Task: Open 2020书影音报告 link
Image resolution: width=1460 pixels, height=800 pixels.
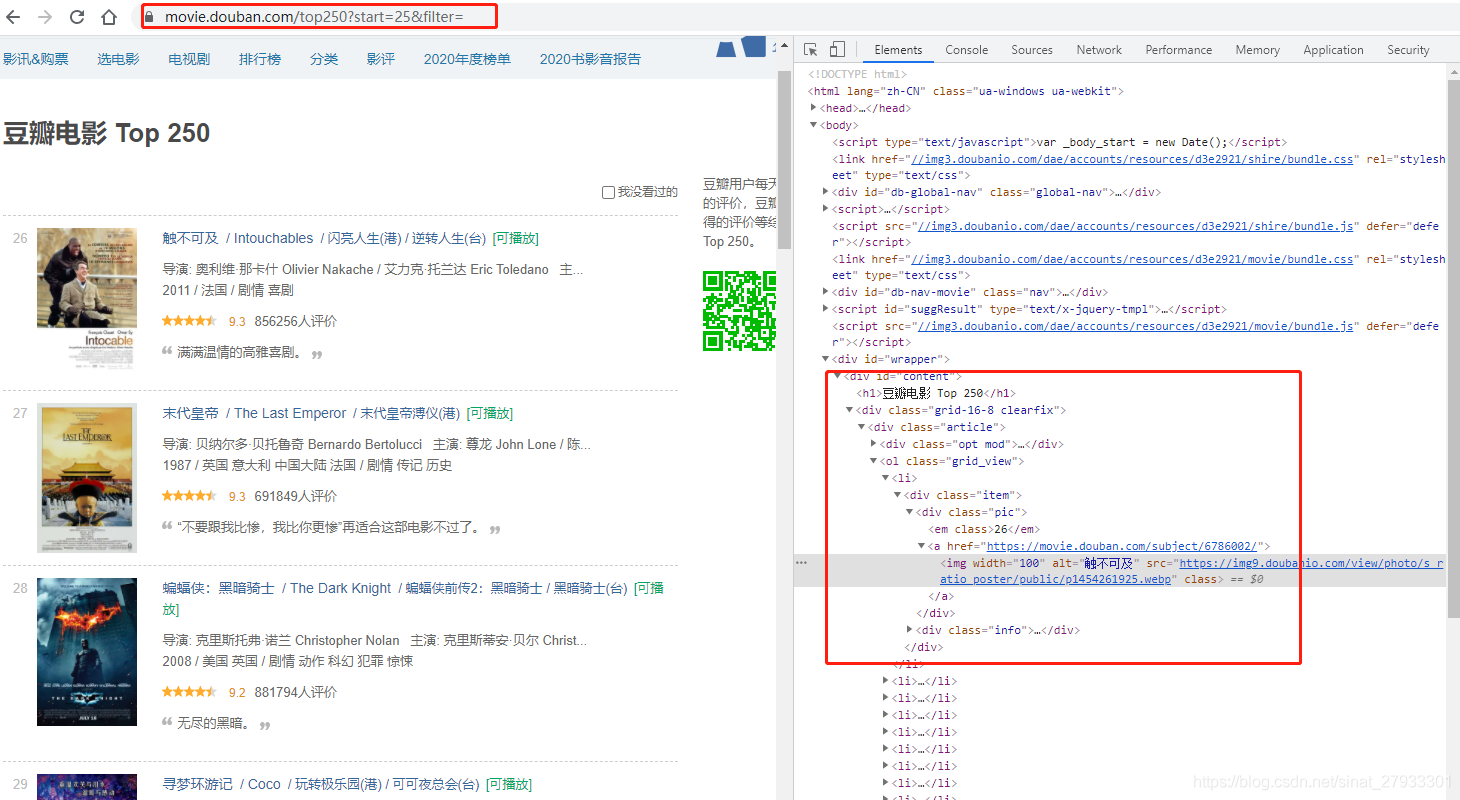Action: coord(590,59)
